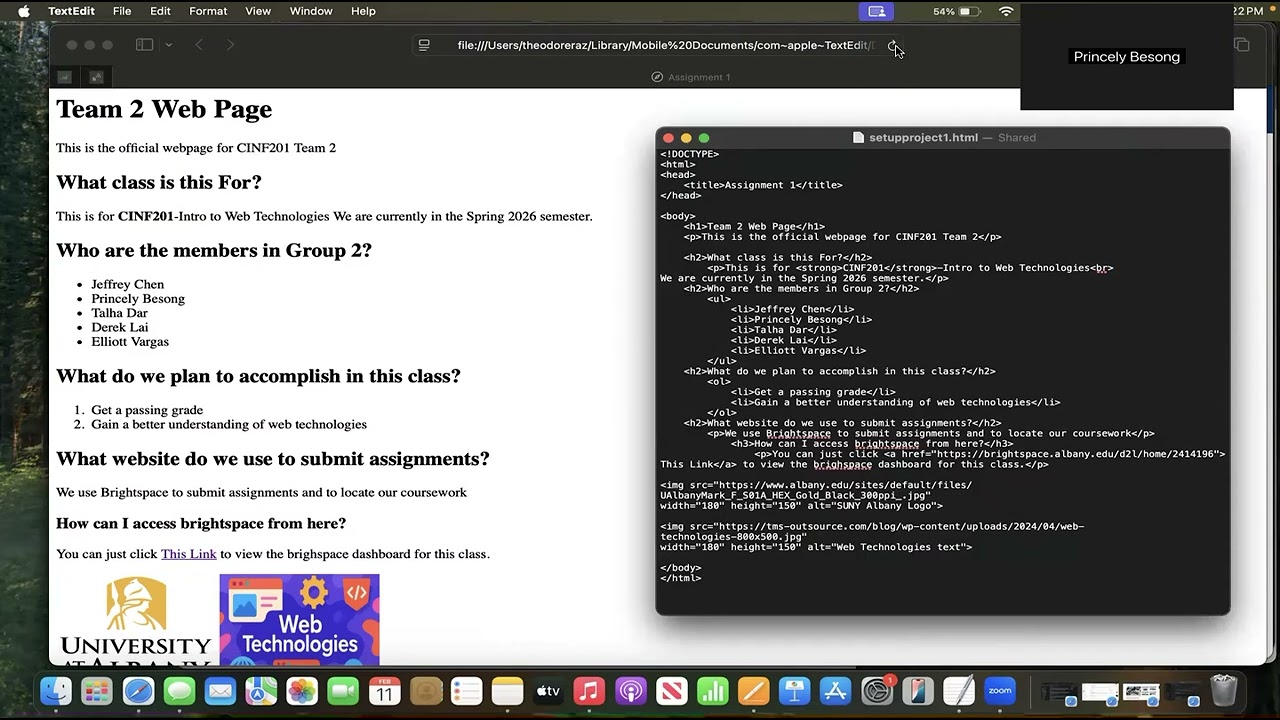Check the battery status in the menu bar

tap(957, 11)
